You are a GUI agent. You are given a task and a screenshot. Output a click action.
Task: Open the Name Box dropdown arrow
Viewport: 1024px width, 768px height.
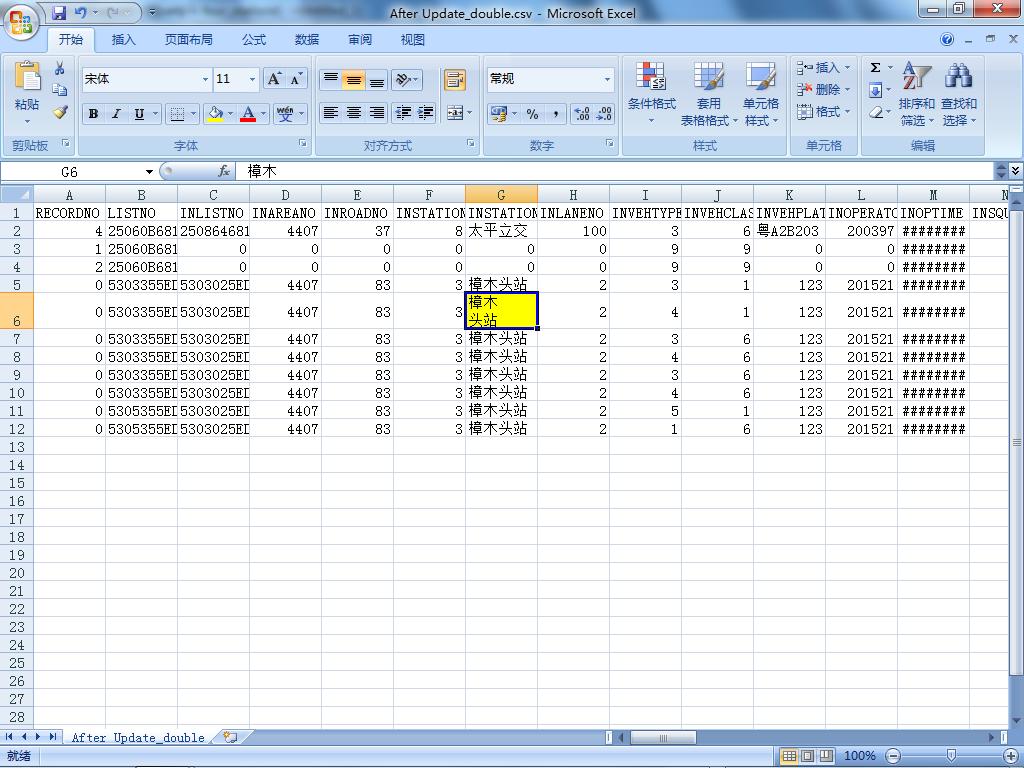pyautogui.click(x=149, y=172)
